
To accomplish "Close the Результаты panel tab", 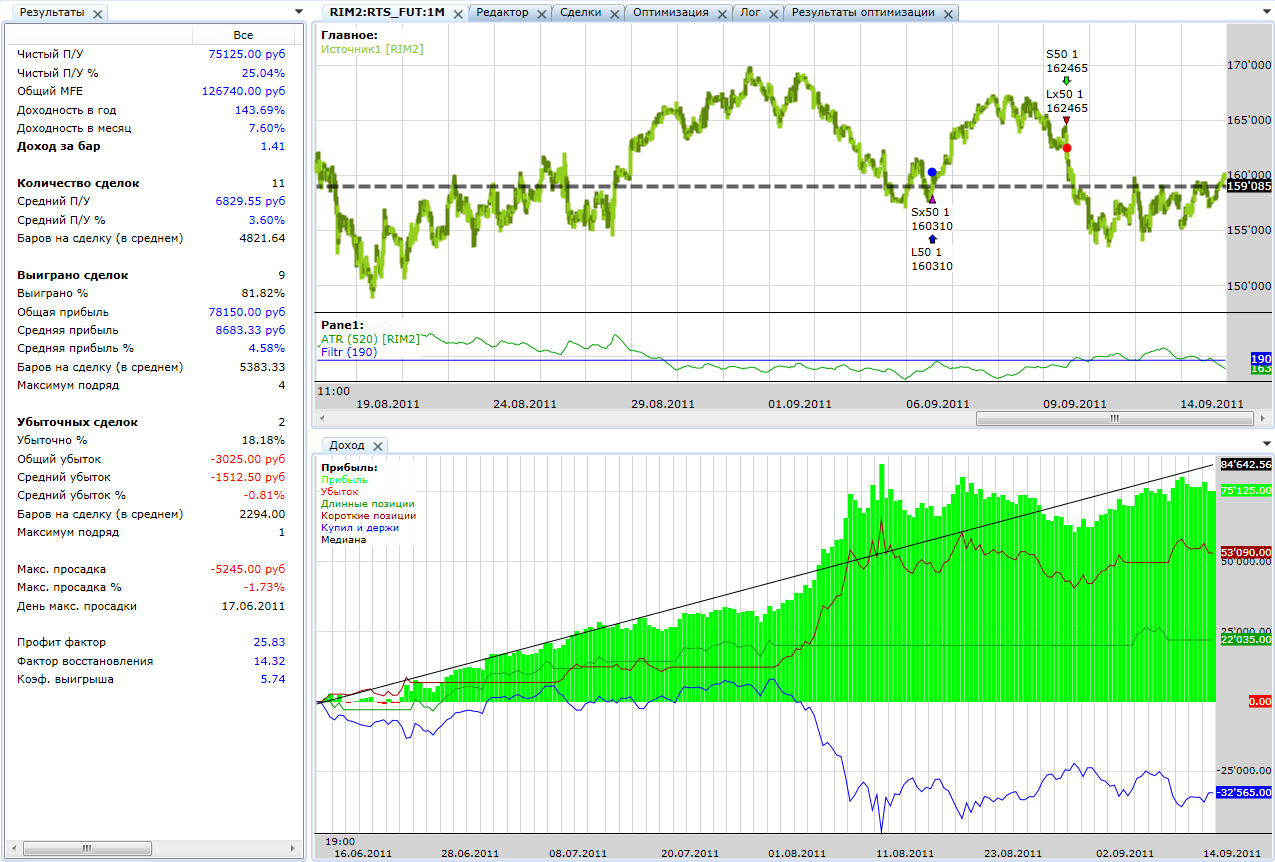I will click(x=96, y=14).
